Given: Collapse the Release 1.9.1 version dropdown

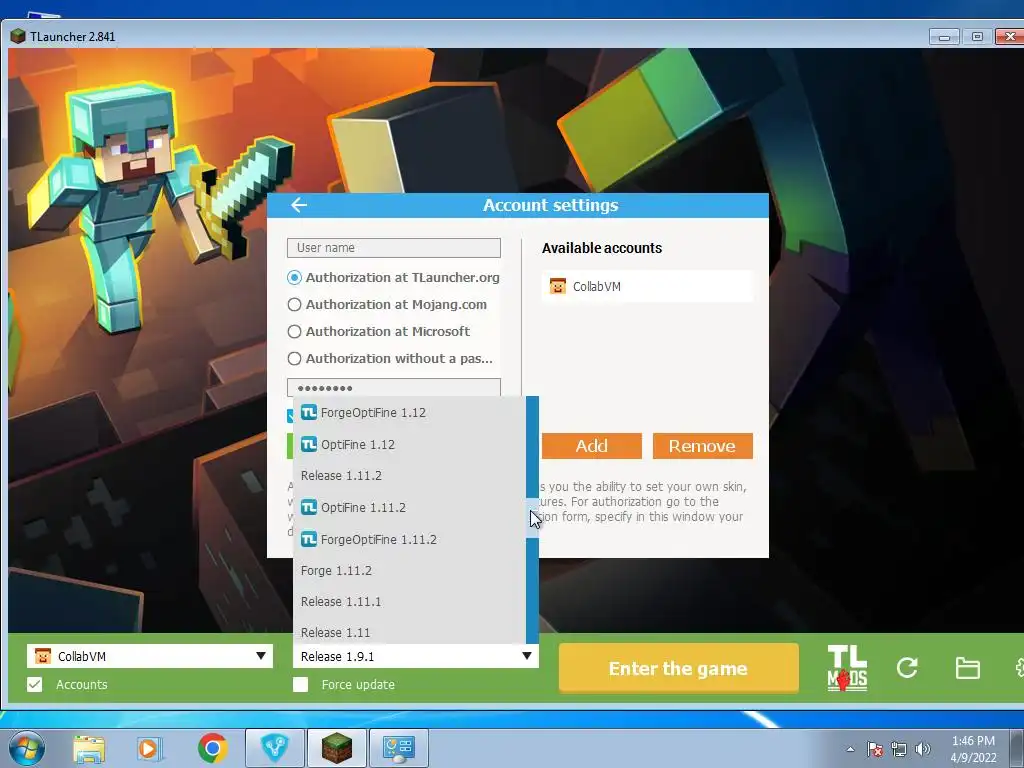Looking at the screenshot, I should 416,656.
